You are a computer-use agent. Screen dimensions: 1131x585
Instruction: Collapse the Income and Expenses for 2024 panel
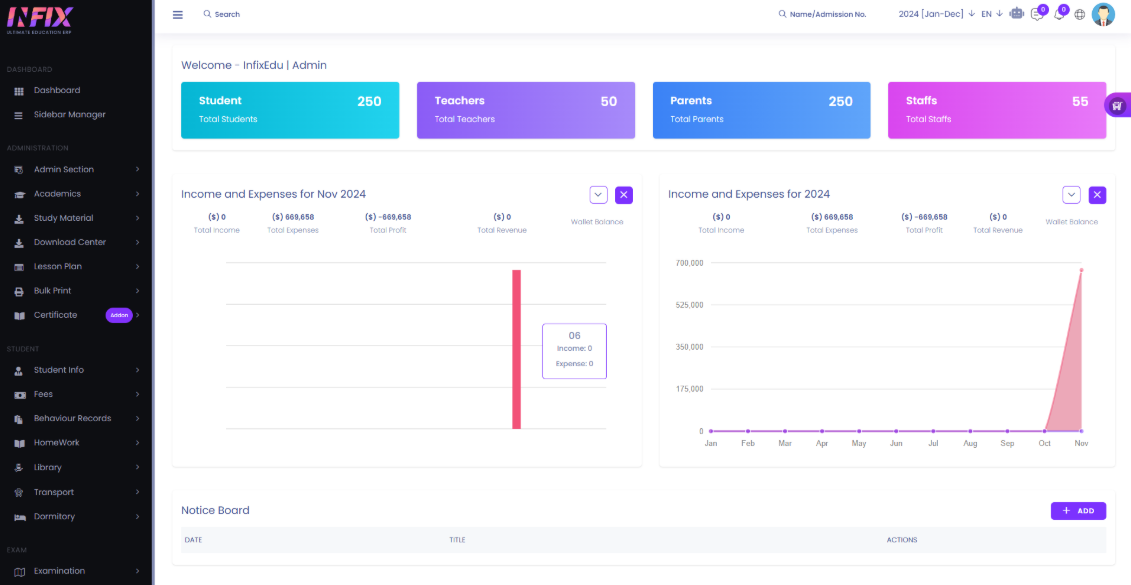pyautogui.click(x=1071, y=195)
